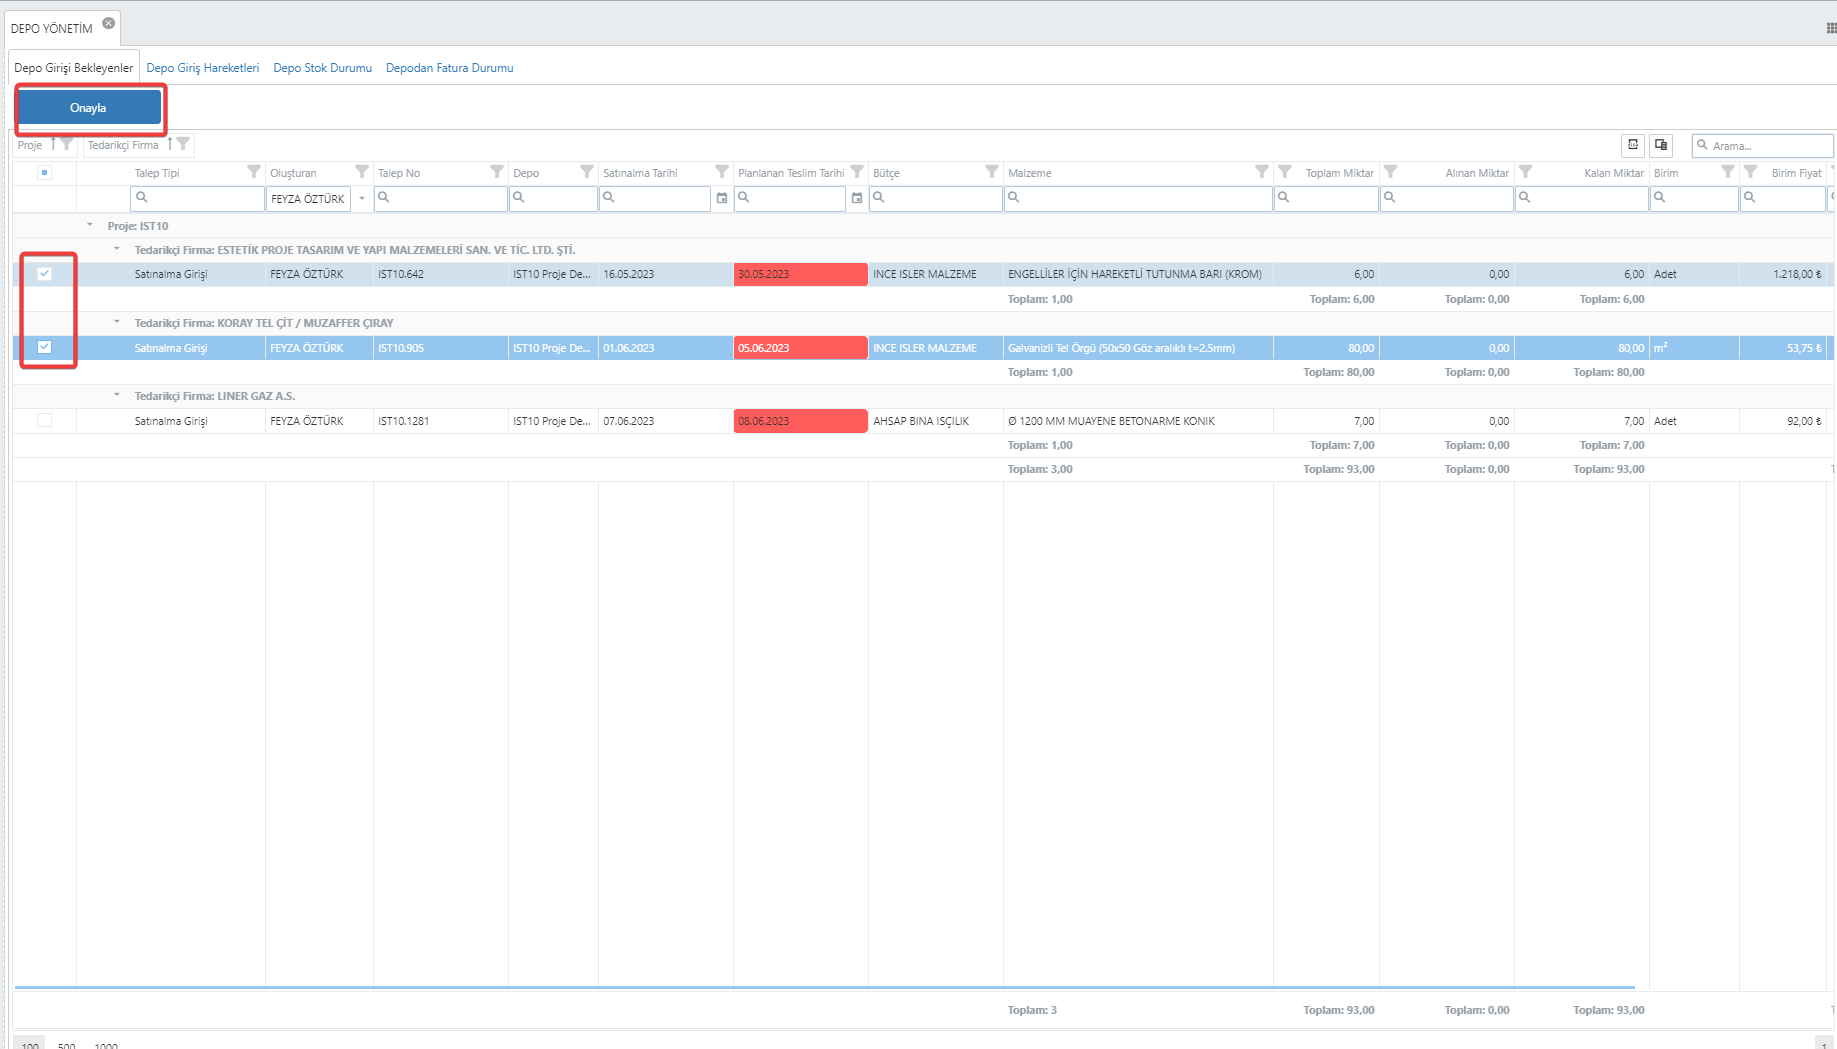Open the Oluşturan filter dropdown arrow
Screen dimensions: 1837x1049
tap(362, 198)
